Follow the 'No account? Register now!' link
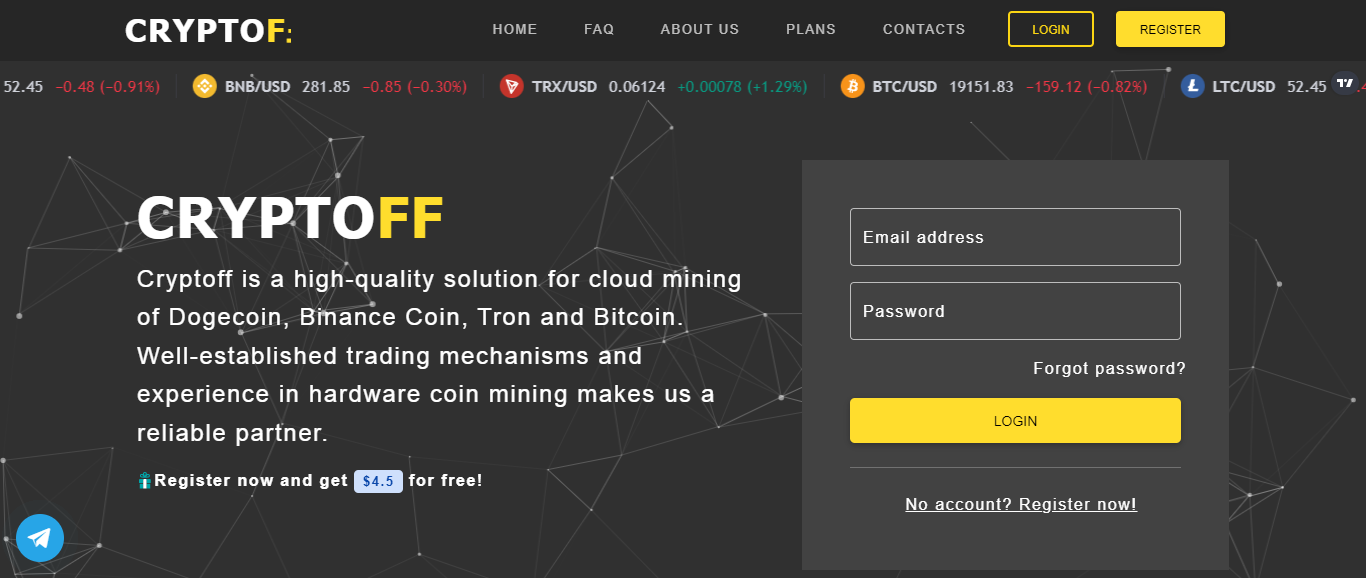Viewport: 1366px width, 578px height. (x=1021, y=504)
